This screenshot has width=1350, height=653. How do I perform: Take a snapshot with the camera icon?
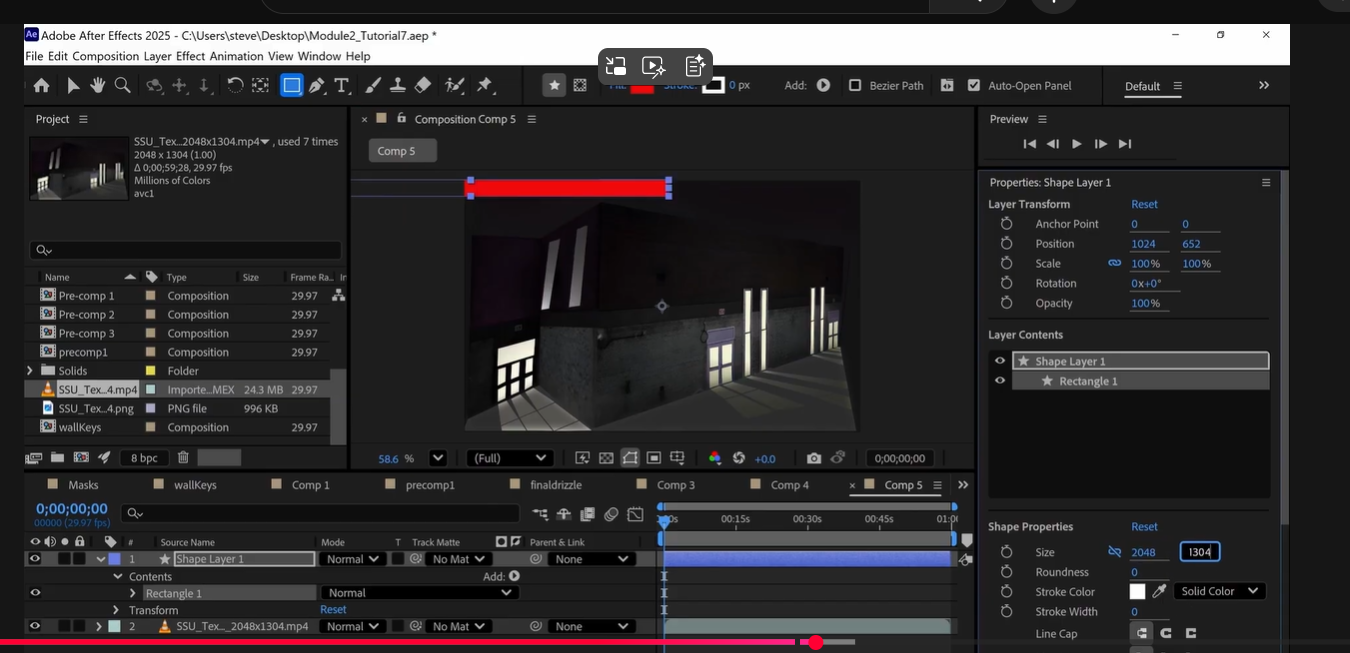click(x=814, y=458)
